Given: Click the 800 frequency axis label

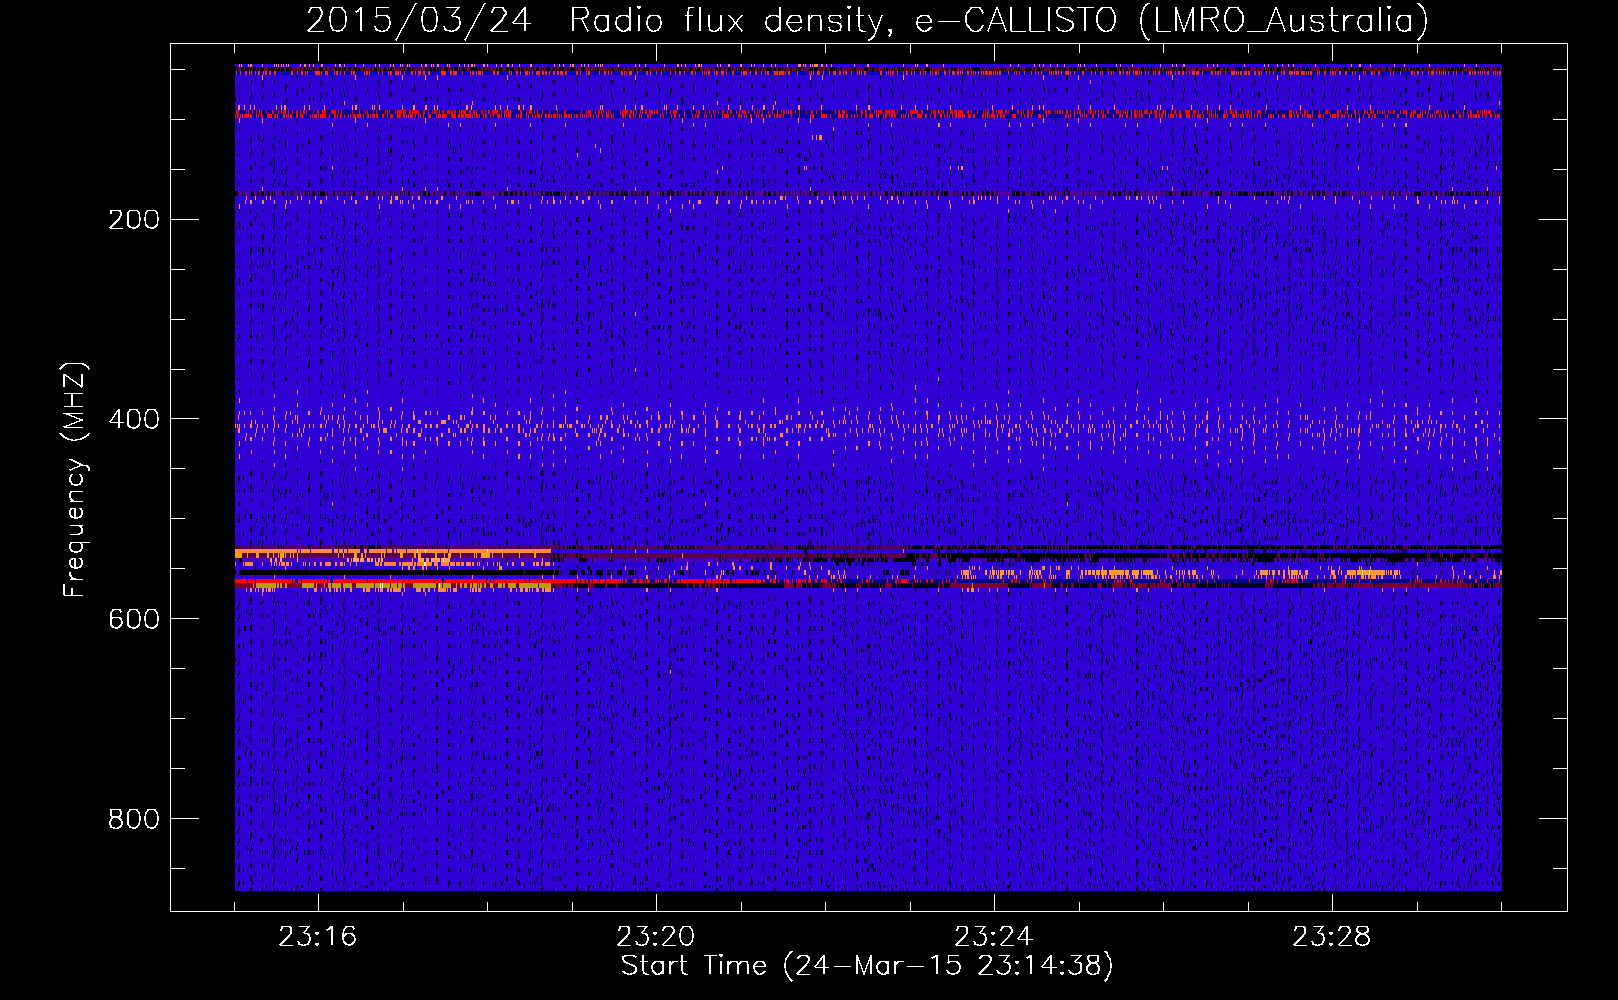Looking at the screenshot, I should point(134,820).
